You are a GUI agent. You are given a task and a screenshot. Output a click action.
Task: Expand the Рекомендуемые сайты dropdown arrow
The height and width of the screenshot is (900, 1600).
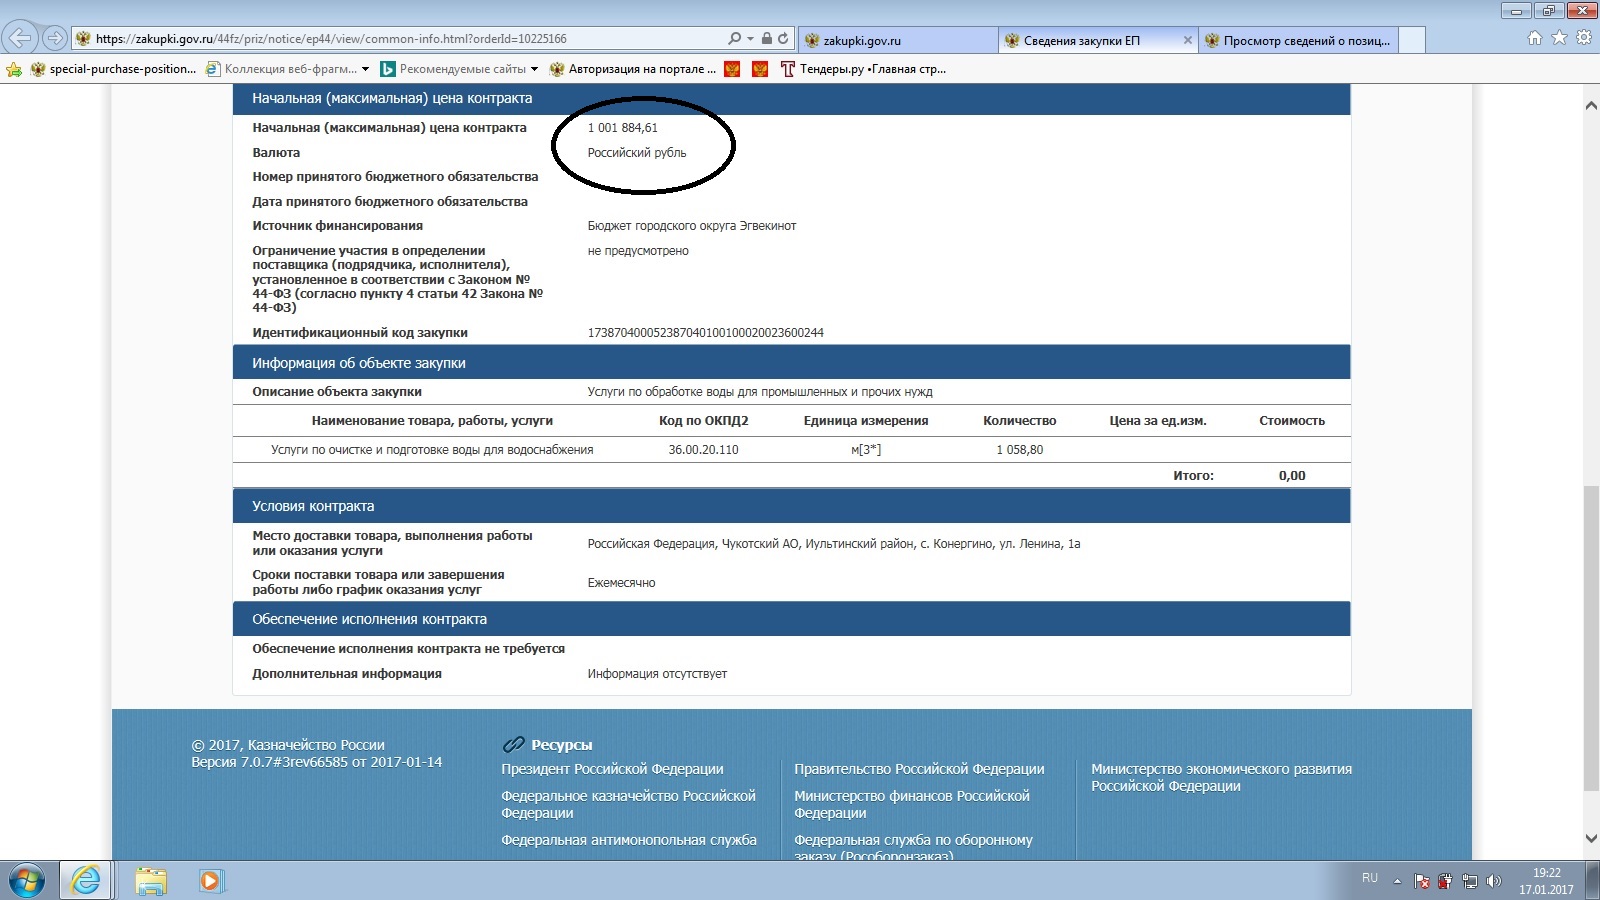[x=534, y=69]
